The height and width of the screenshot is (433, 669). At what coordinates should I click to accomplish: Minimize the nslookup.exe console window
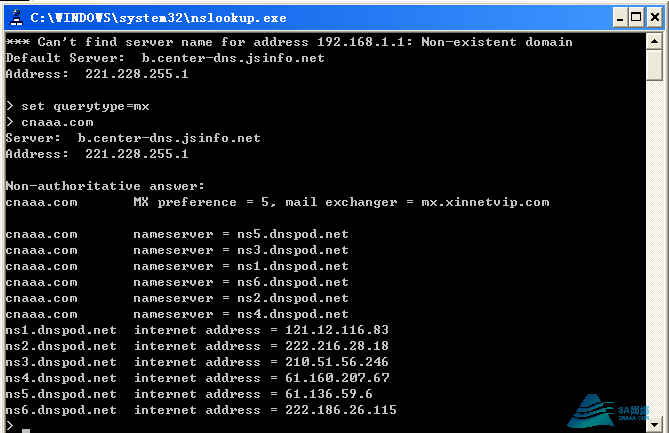click(620, 17)
